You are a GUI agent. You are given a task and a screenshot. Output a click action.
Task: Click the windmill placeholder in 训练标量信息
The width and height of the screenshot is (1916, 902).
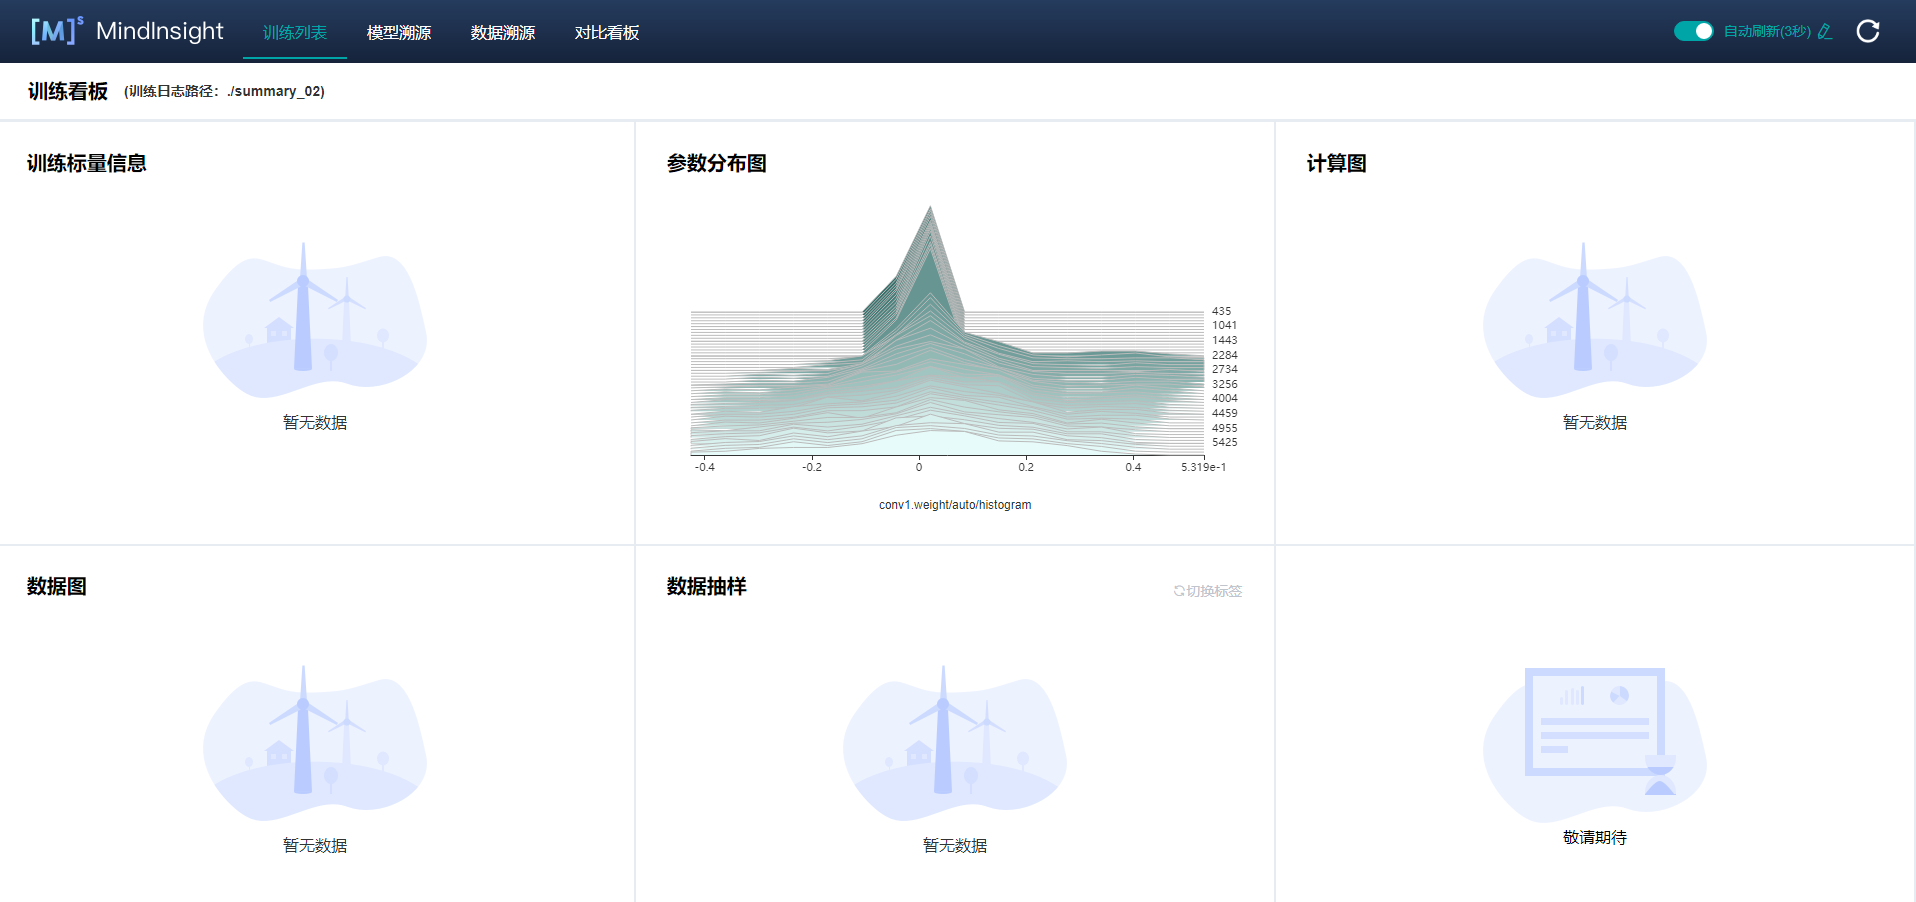[315, 320]
